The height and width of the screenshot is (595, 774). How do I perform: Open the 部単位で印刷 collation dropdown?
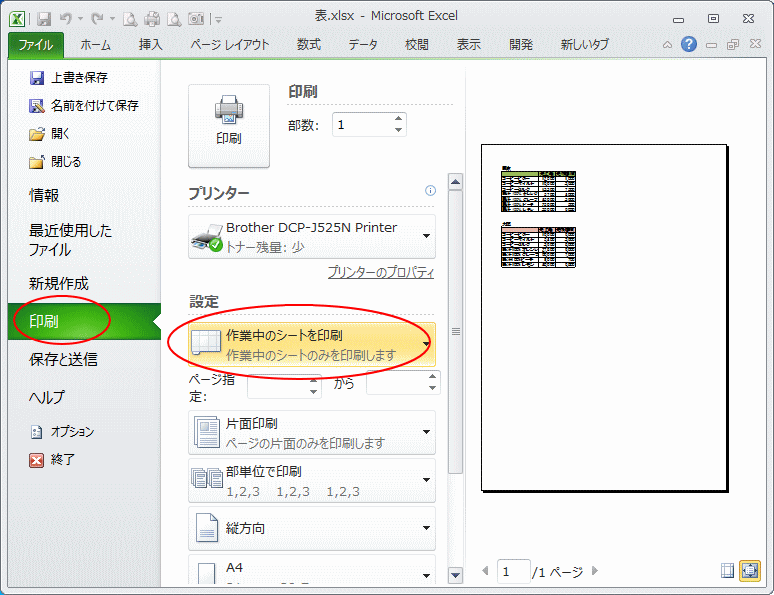[x=312, y=480]
